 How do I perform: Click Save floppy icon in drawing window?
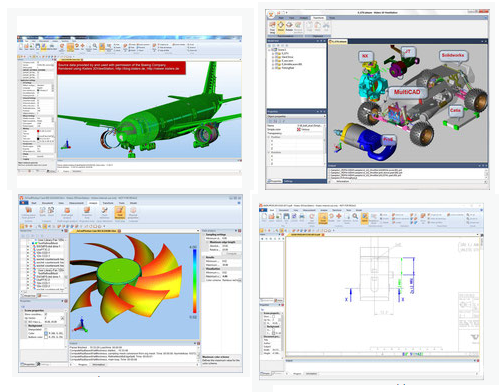coord(286,217)
